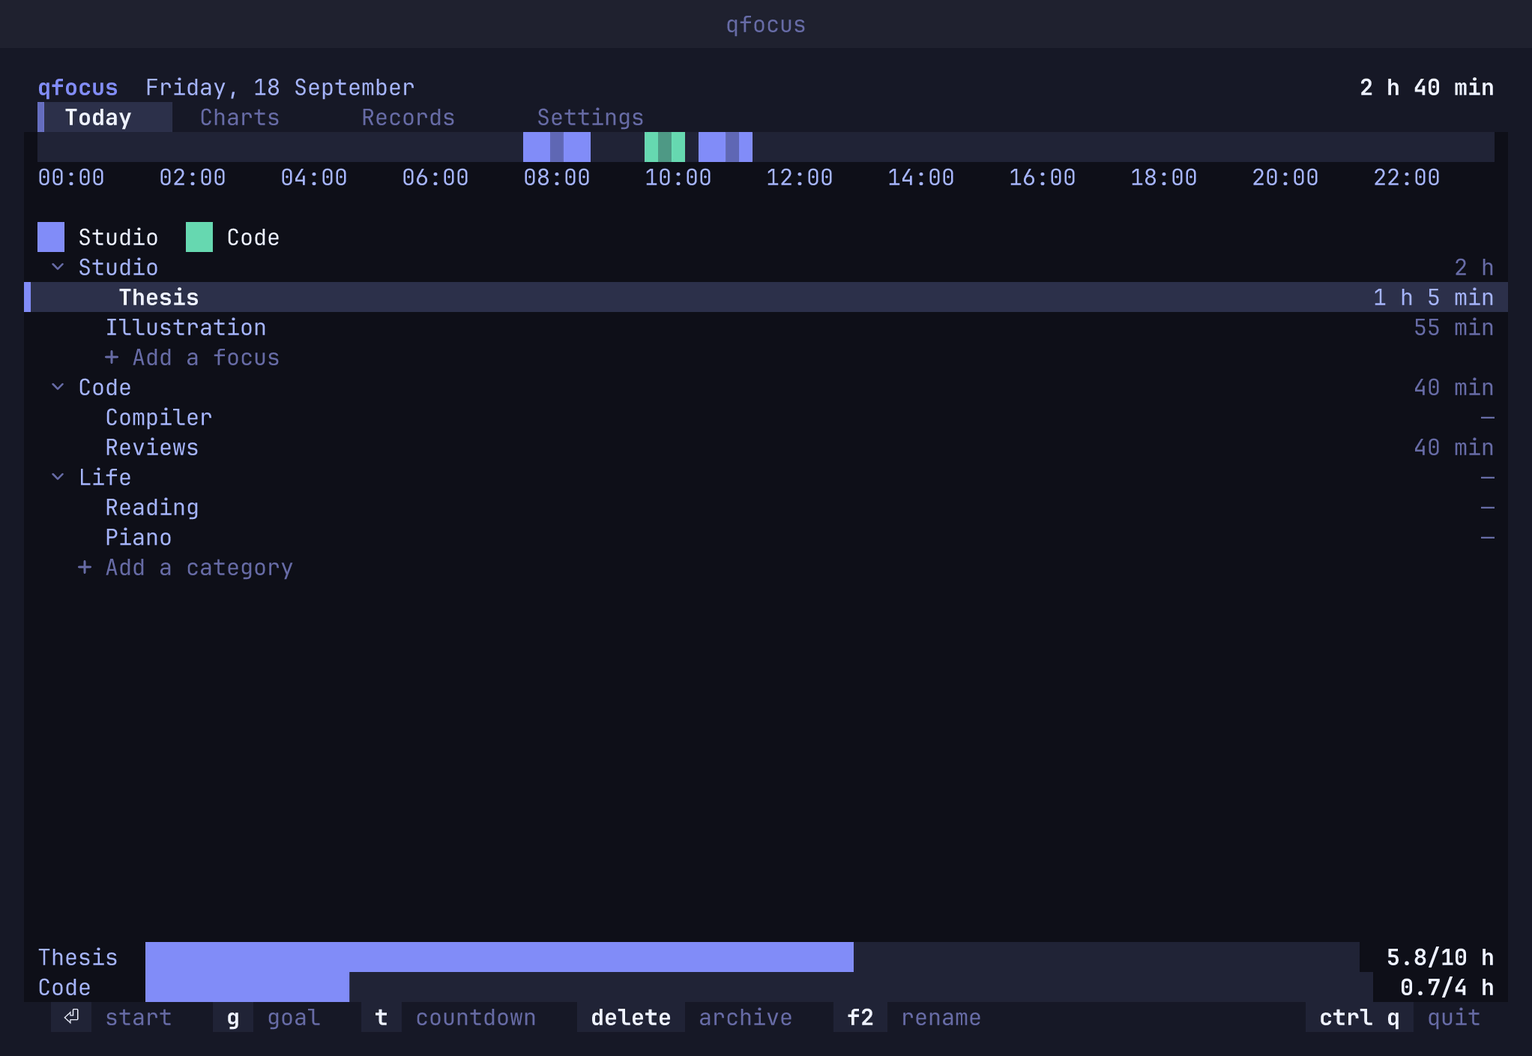Click the '55 min' Illustration duration

1454,327
